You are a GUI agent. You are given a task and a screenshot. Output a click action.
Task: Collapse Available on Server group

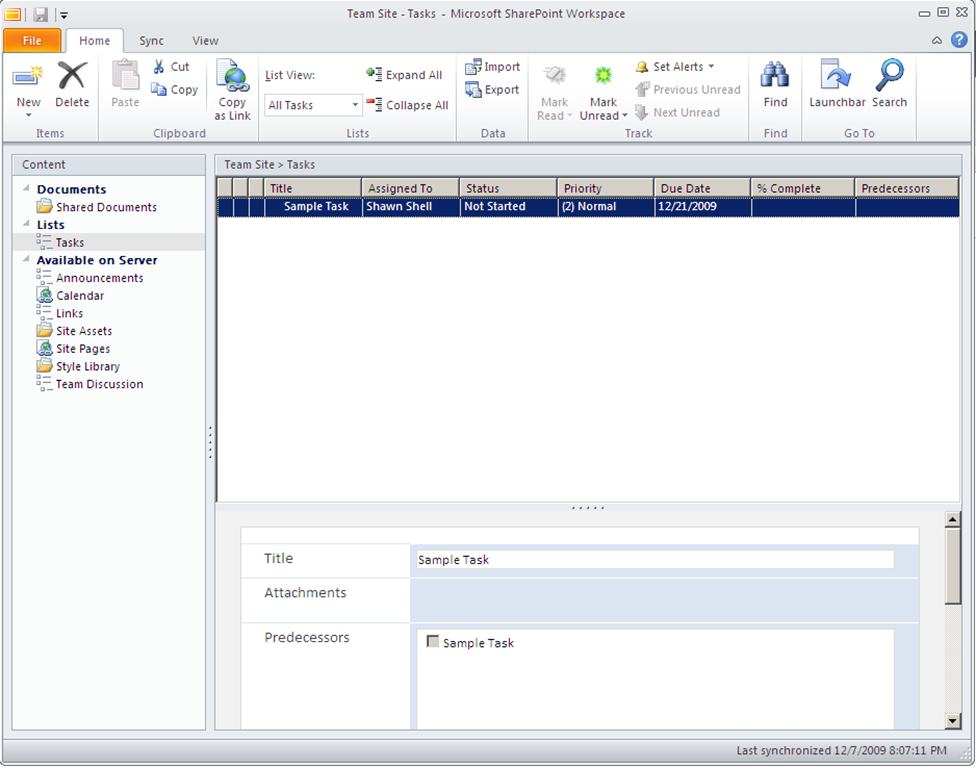26,259
